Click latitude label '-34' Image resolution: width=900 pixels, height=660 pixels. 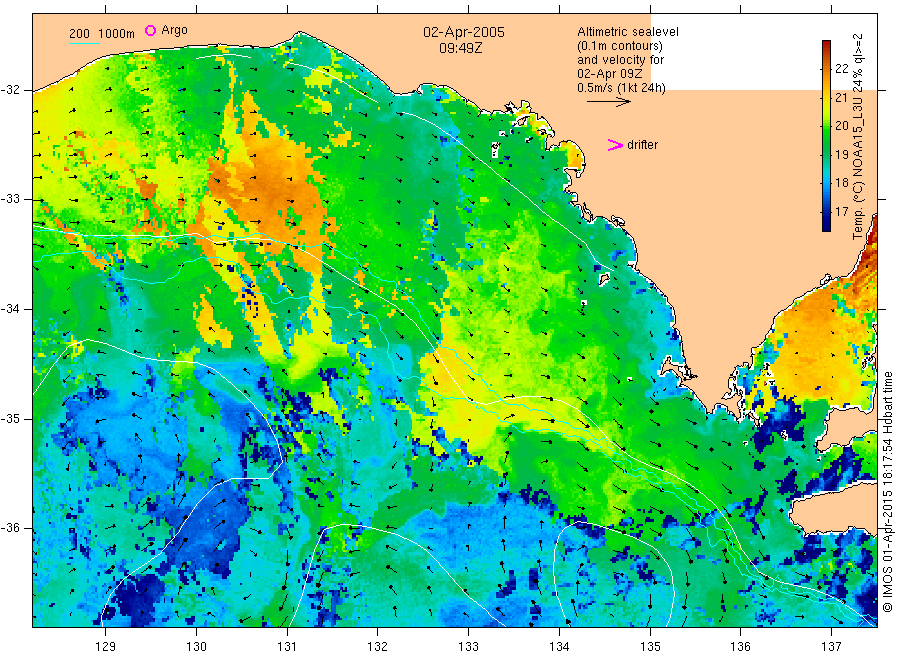pyautogui.click(x=10, y=309)
